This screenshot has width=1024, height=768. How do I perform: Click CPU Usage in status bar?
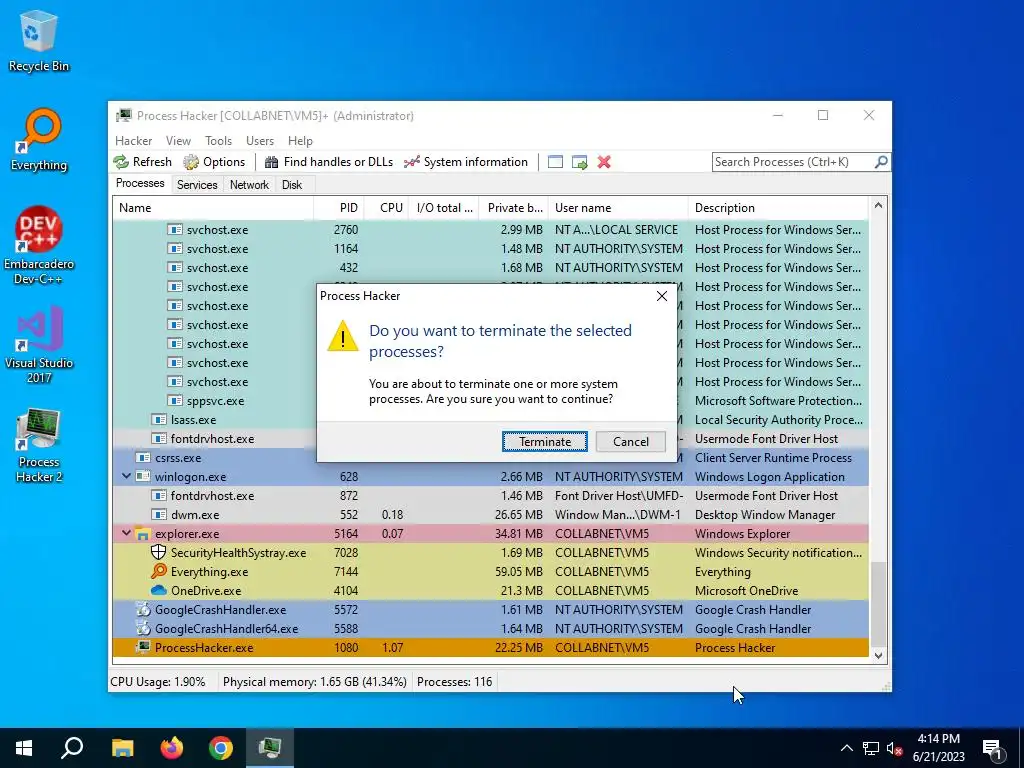tap(157, 682)
